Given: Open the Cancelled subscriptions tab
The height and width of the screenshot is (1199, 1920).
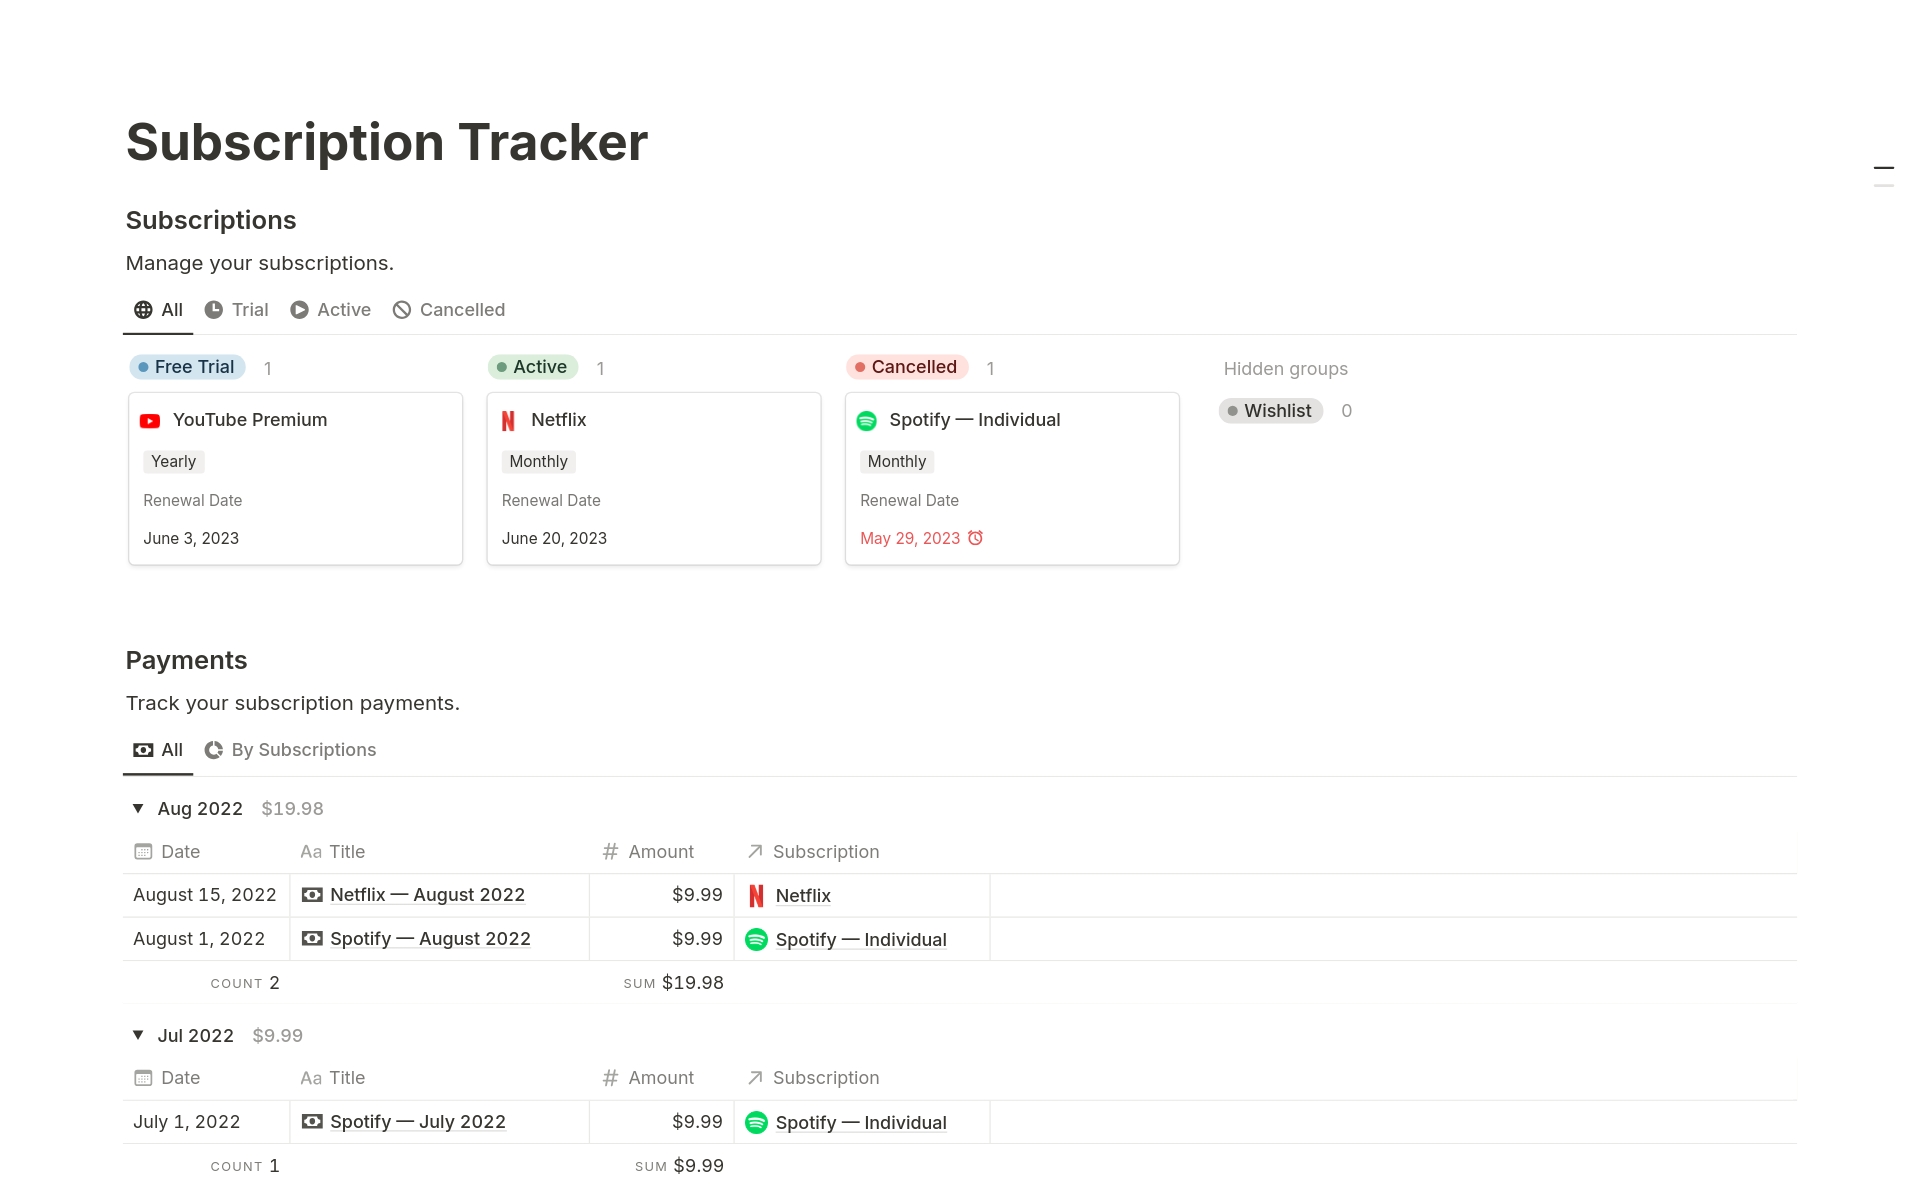Looking at the screenshot, I should 449,310.
